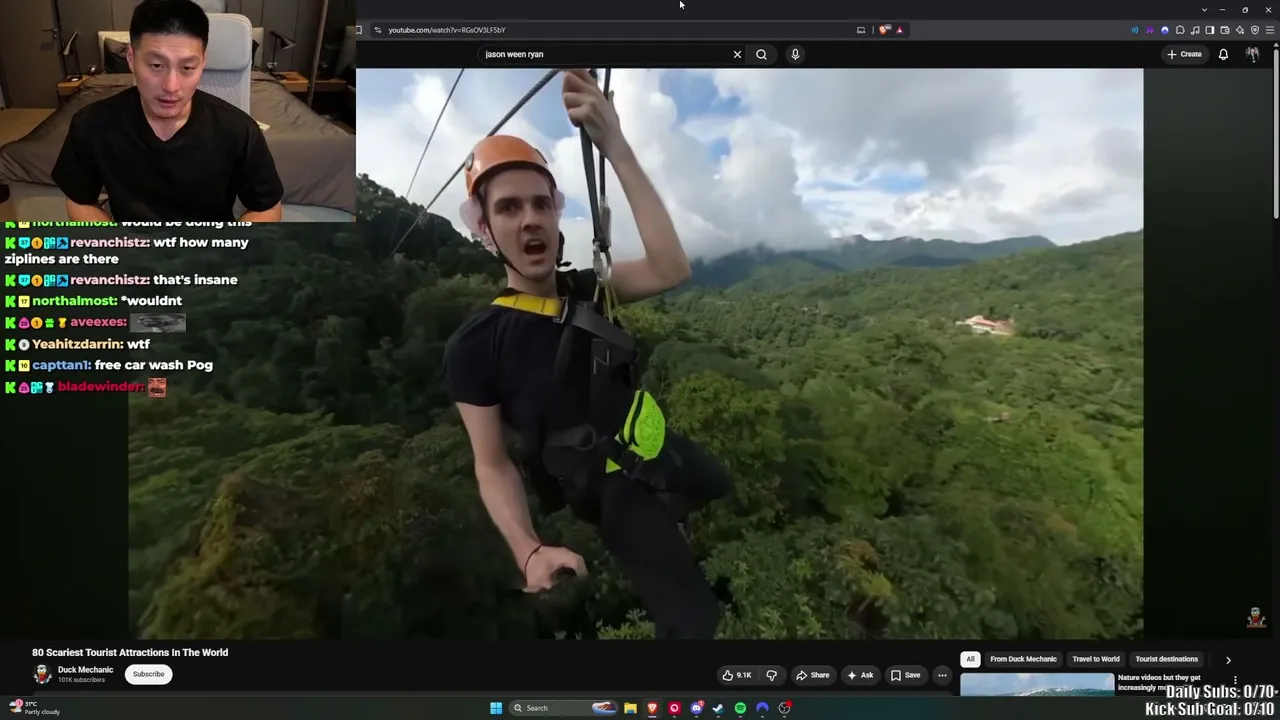1280x720 pixels.
Task: Toggle the browser sidebar panel
Action: 1210,30
